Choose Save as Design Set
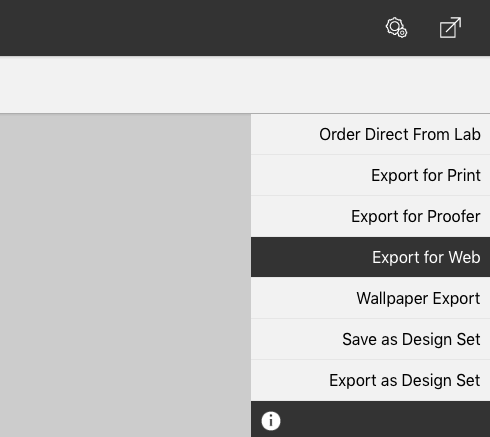 click(370, 339)
